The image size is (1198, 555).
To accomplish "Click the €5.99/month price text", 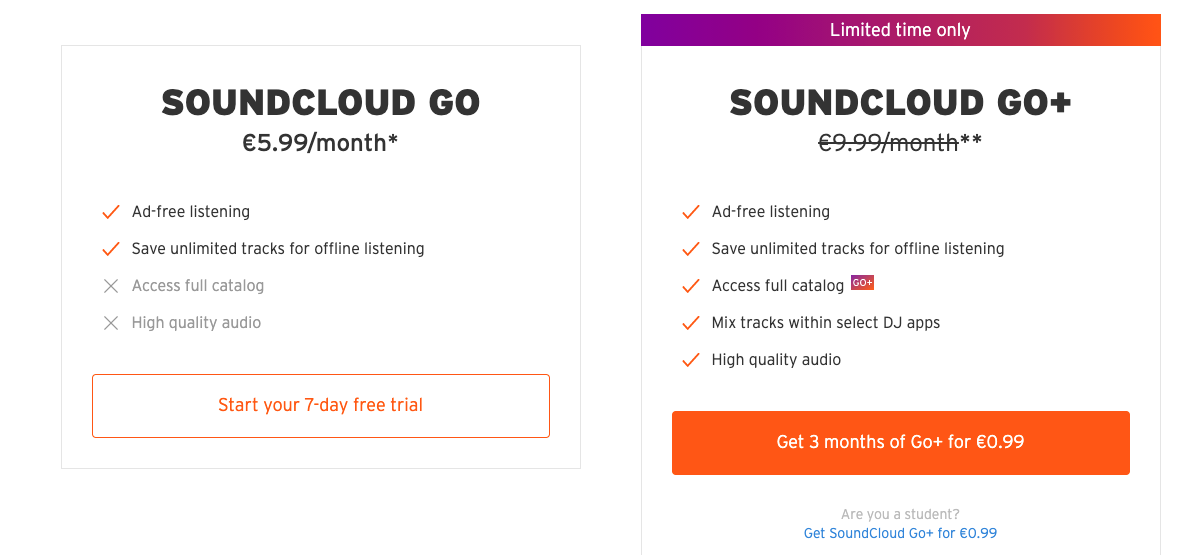I will 321,142.
